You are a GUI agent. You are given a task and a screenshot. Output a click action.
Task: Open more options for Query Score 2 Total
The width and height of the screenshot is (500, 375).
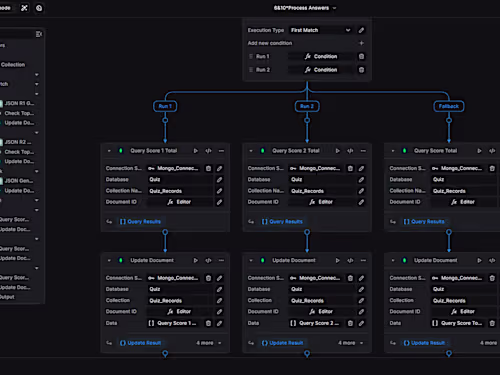[x=363, y=151]
